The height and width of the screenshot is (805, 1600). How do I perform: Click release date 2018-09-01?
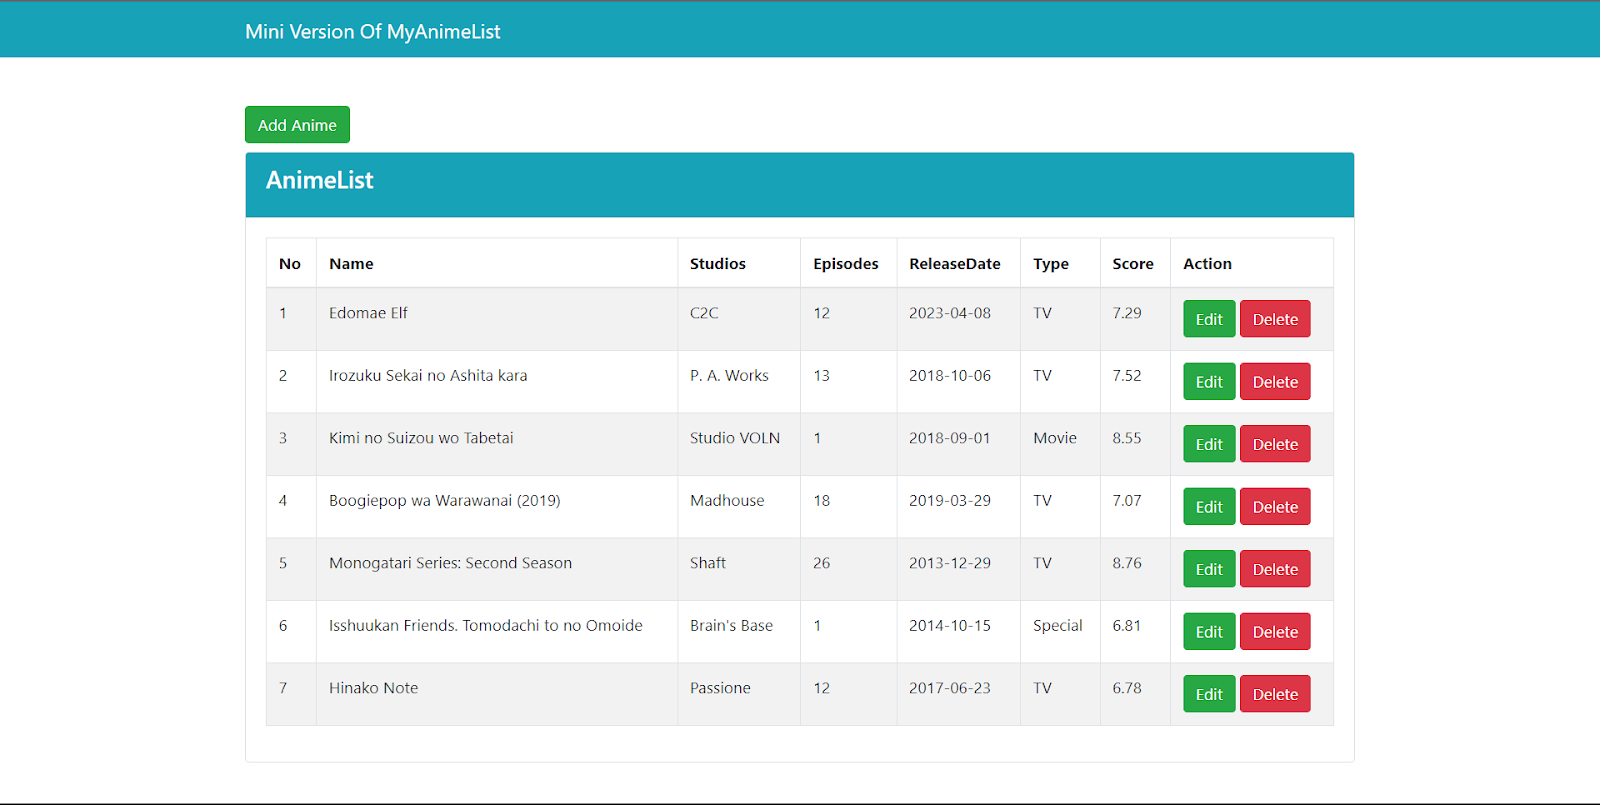point(950,438)
